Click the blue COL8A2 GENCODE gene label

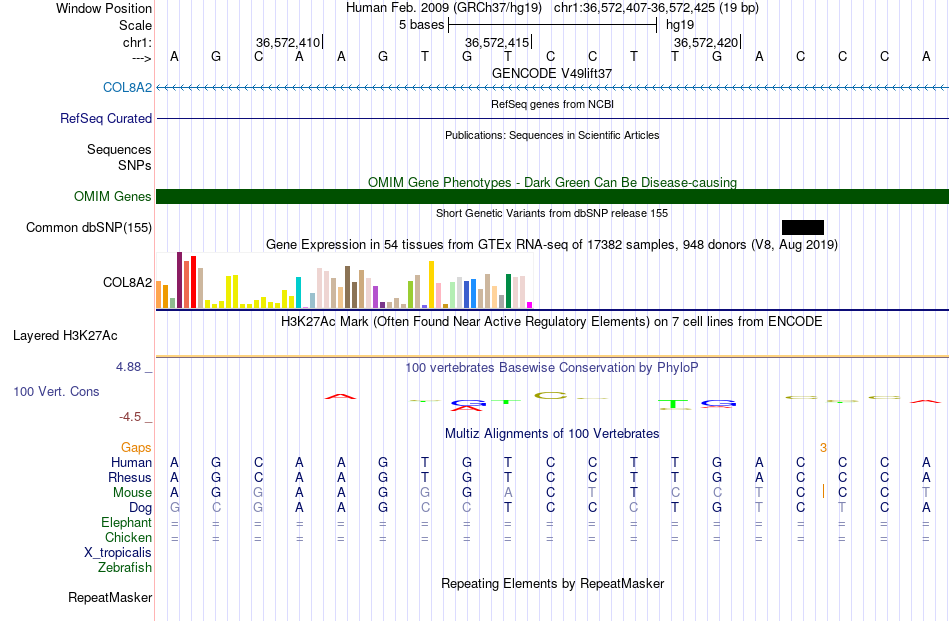[127, 87]
